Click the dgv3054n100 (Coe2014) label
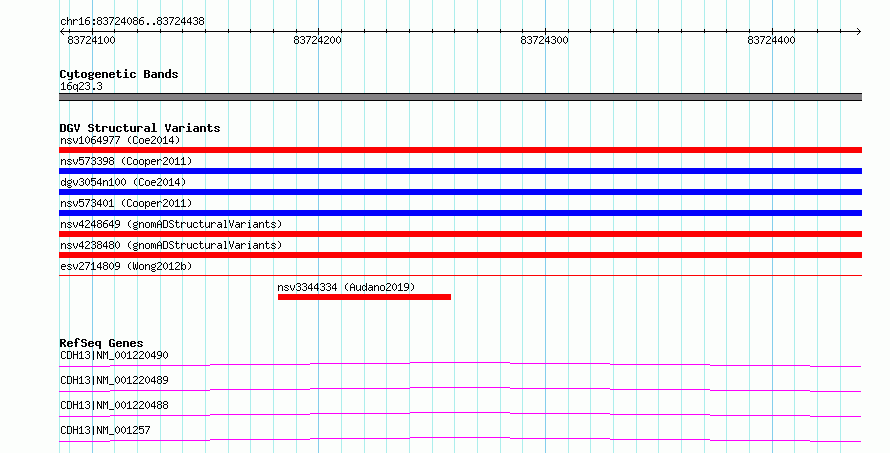Image resolution: width=890 pixels, height=453 pixels. pyautogui.click(x=123, y=182)
